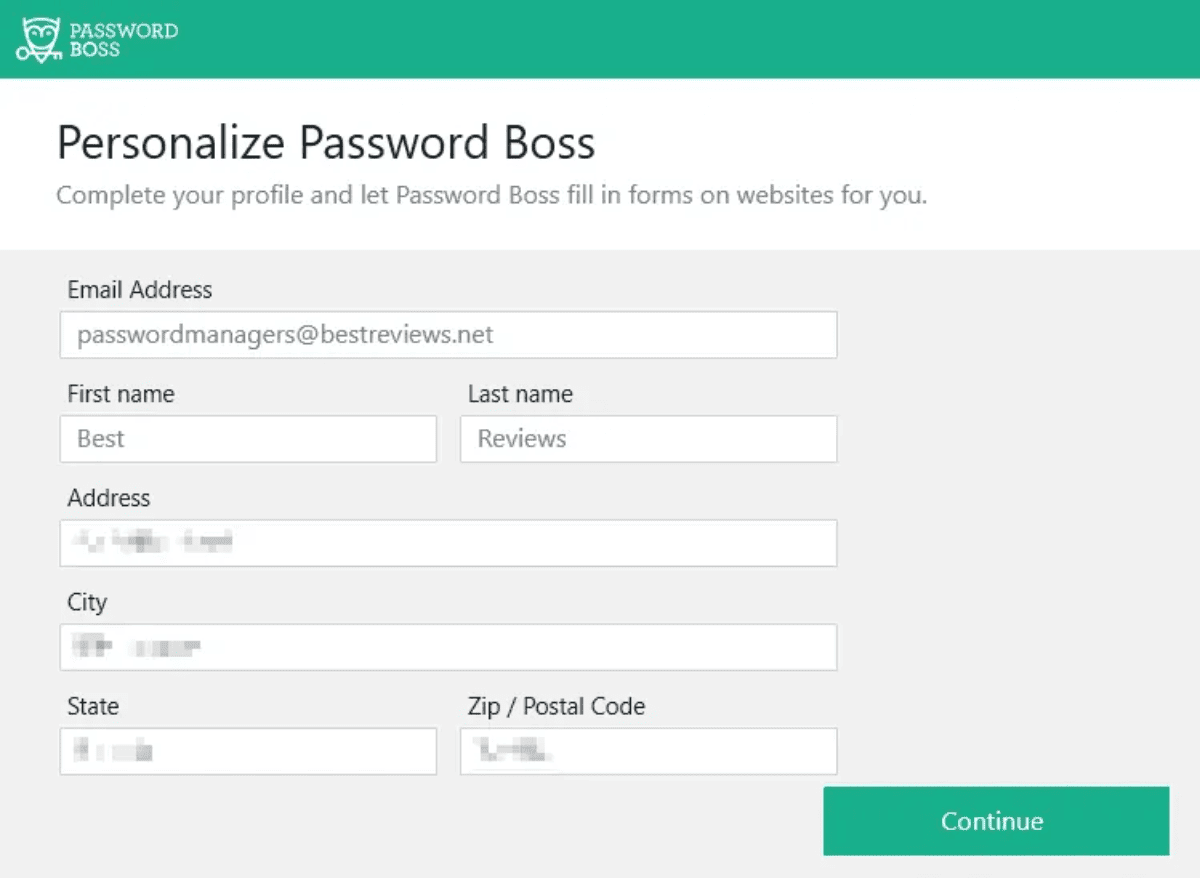Click the Password Boss wordmark in header
The image size is (1200, 878).
122,40
